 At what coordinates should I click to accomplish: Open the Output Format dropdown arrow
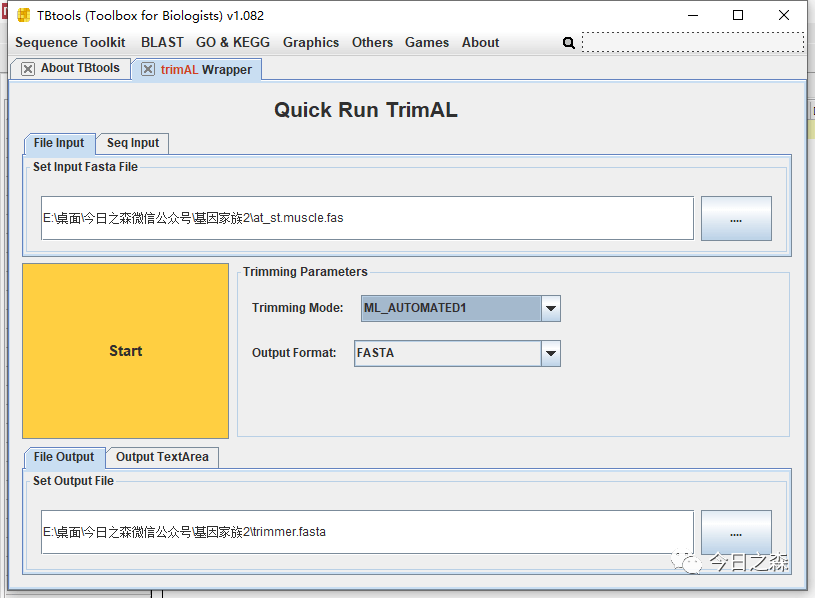(x=550, y=354)
